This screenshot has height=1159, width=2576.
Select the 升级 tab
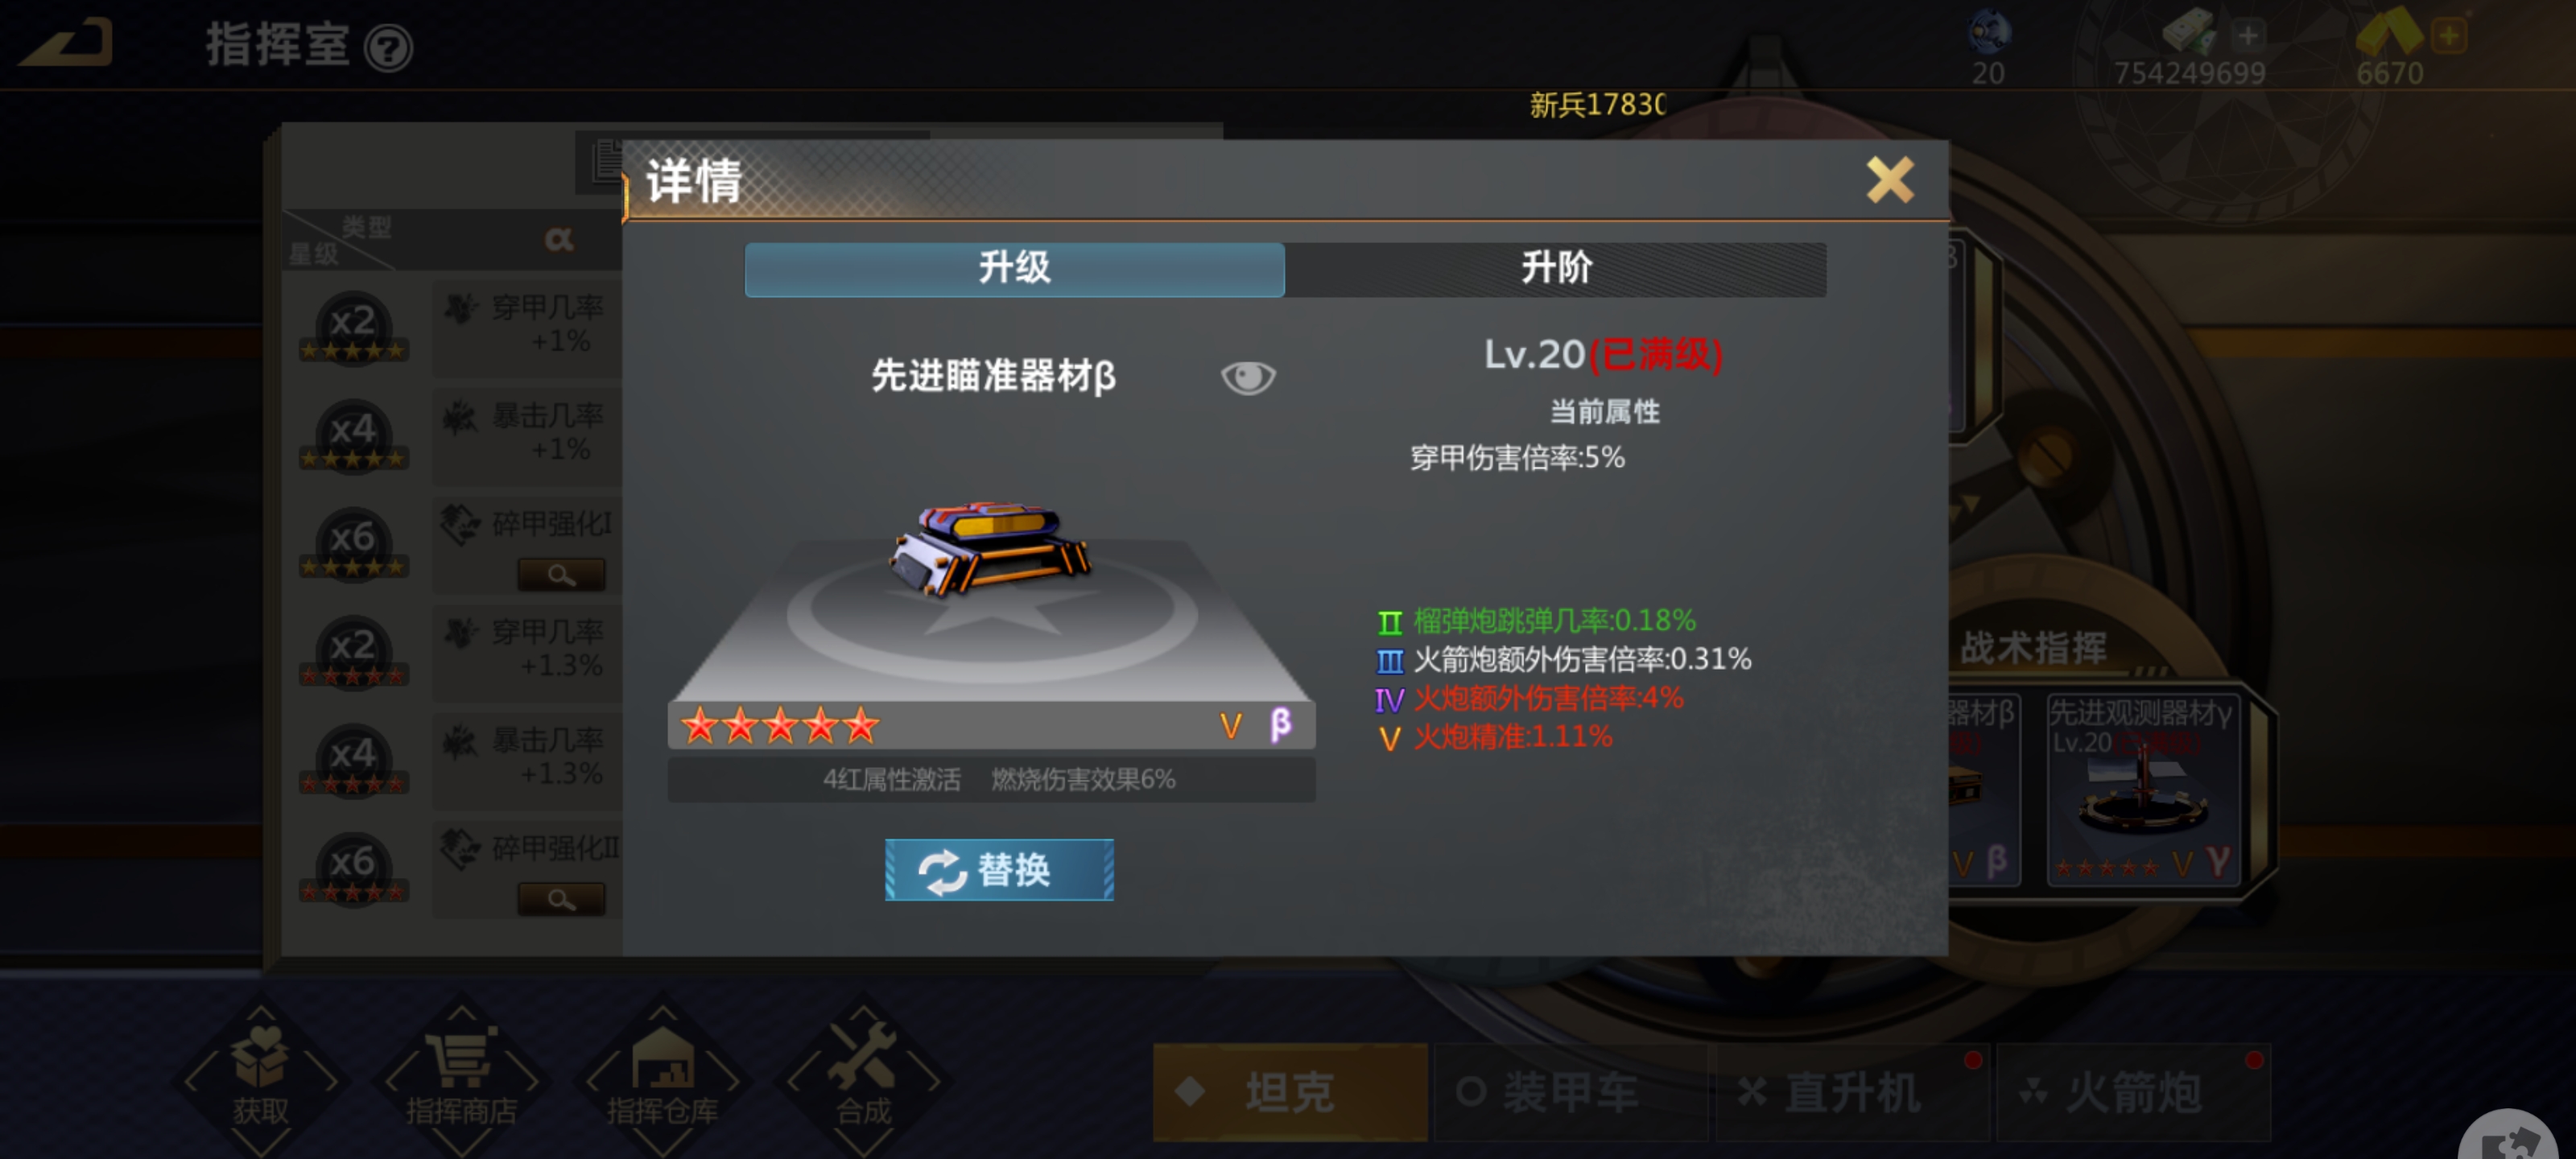click(x=1014, y=268)
